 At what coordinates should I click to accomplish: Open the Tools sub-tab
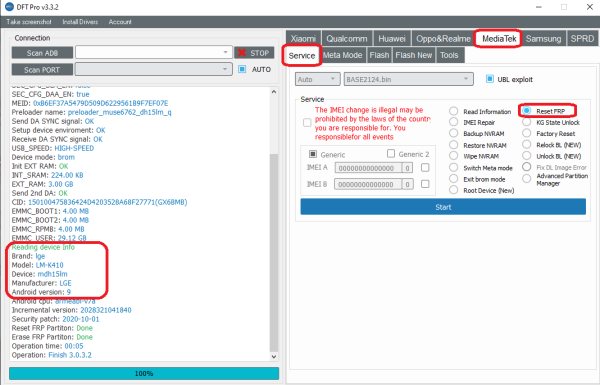tap(449, 55)
